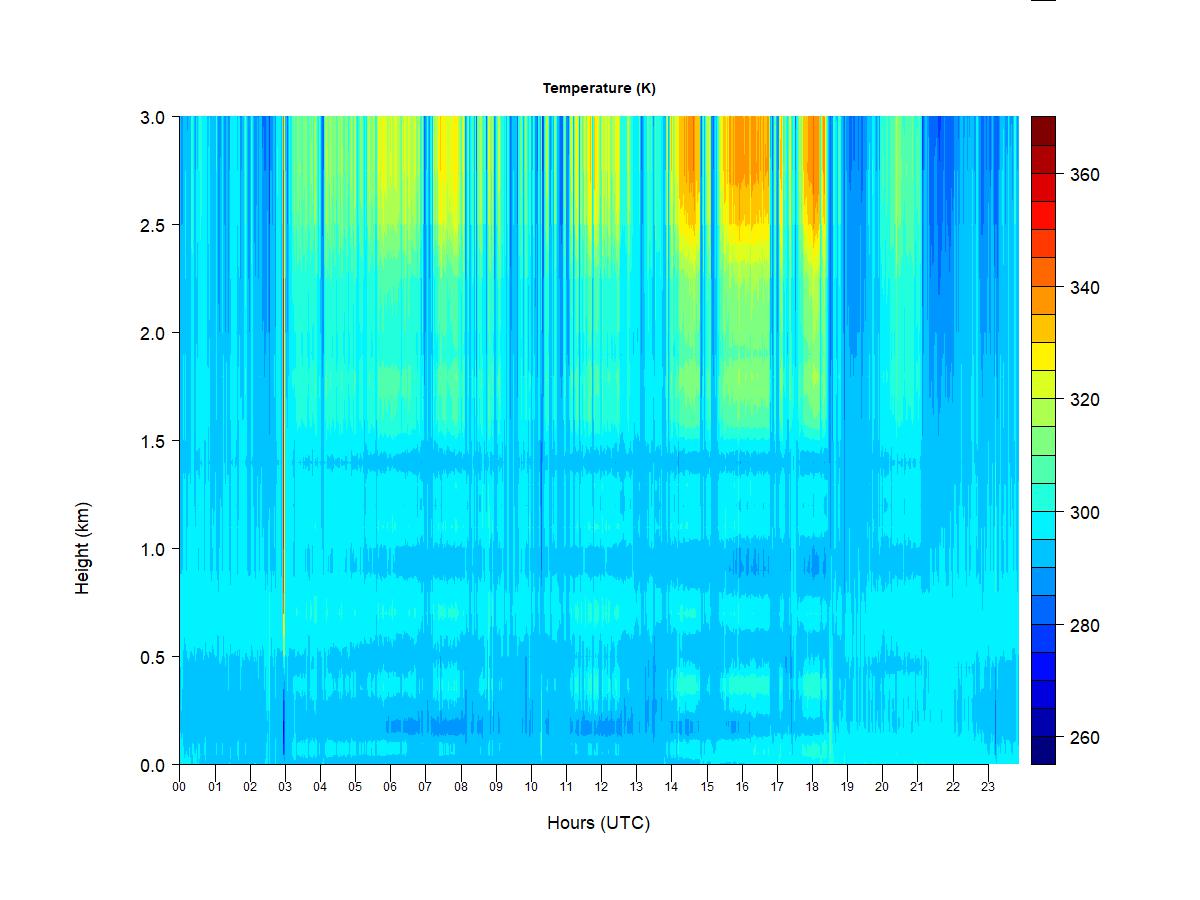The height and width of the screenshot is (900, 1200).
Task: Click the 3.0 height axis tick label
Action: click(x=152, y=117)
